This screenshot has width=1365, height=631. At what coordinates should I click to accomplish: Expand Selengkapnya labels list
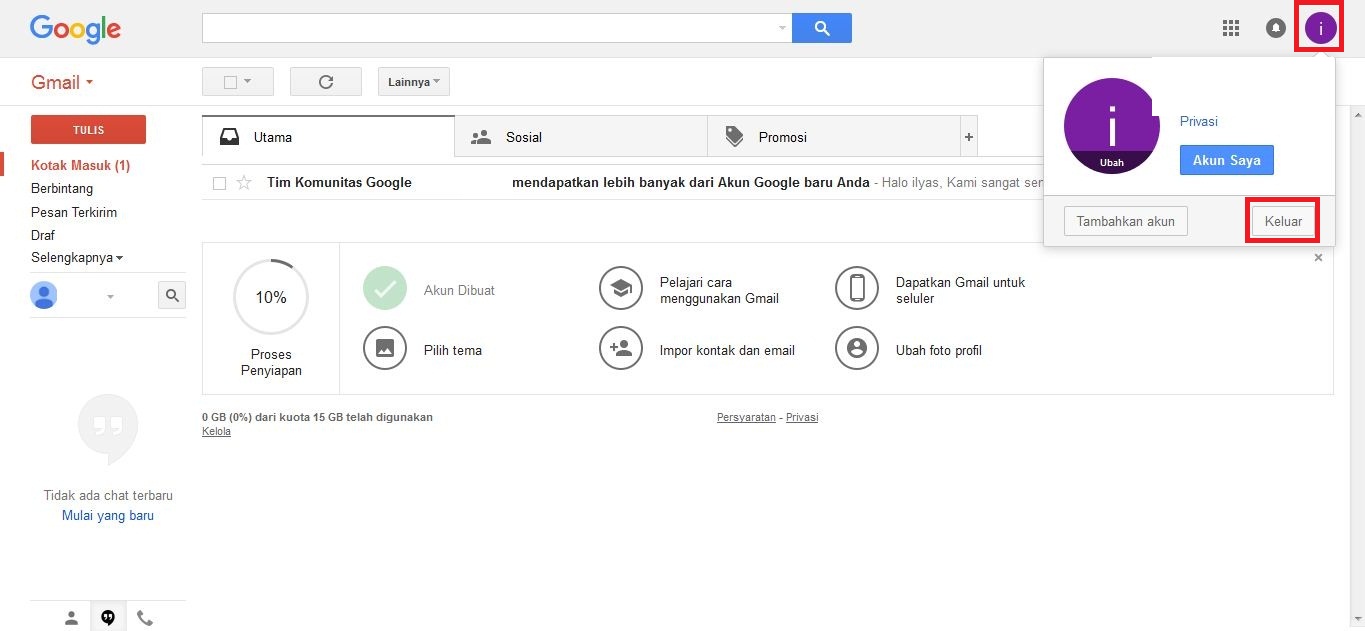(x=77, y=257)
